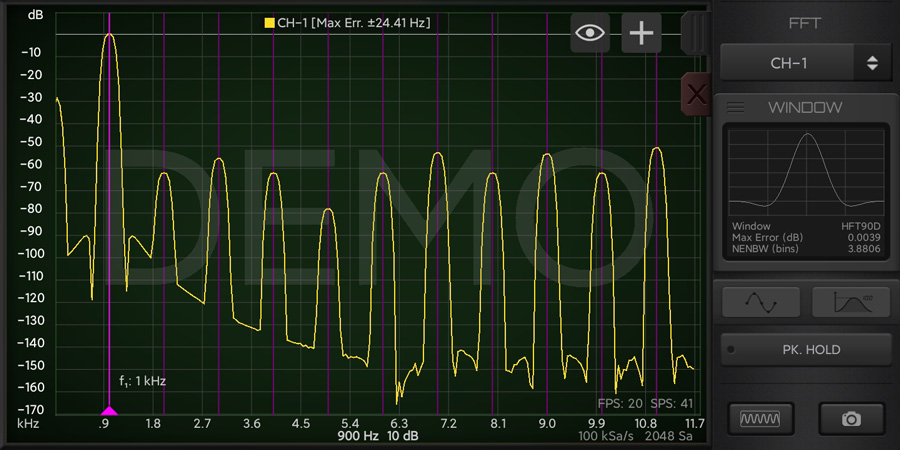
Task: Toggle trace visibility with the eye icon
Action: pos(590,33)
